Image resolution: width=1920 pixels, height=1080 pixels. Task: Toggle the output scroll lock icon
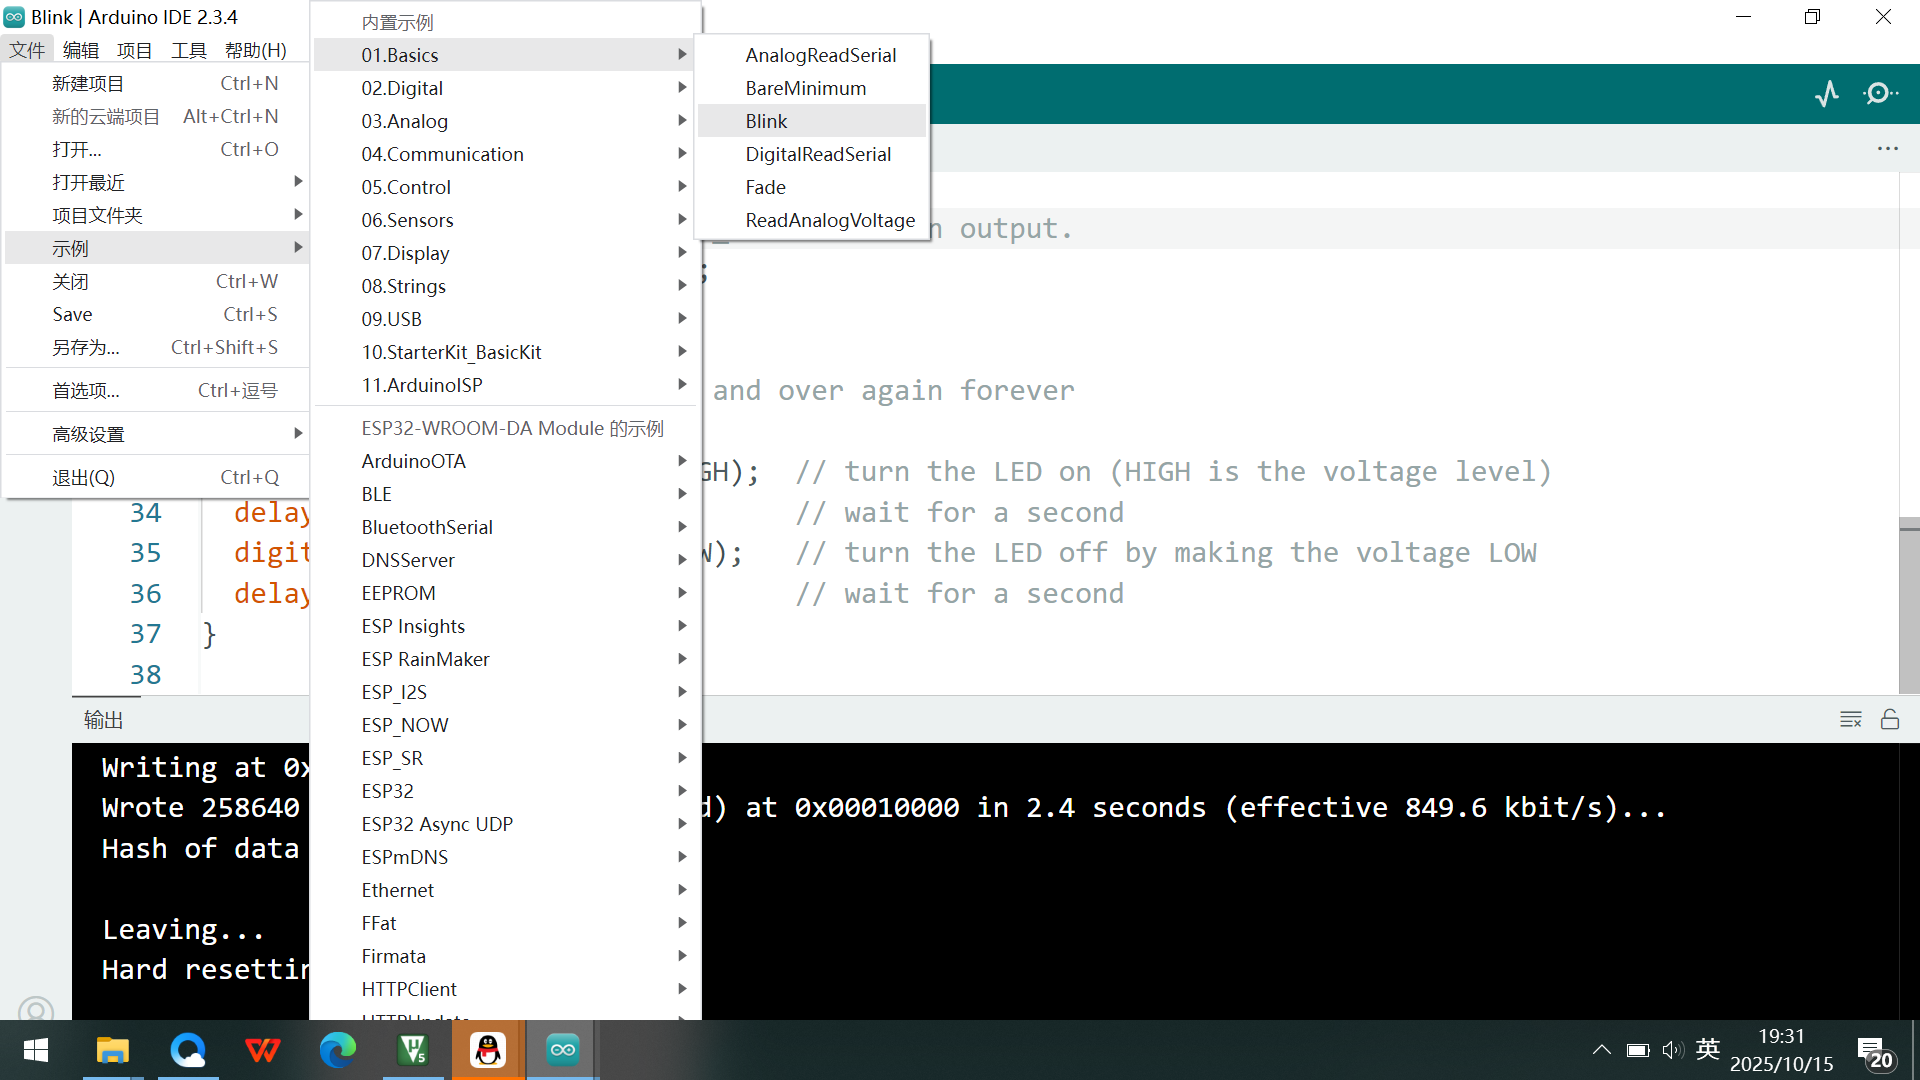pyautogui.click(x=1890, y=720)
